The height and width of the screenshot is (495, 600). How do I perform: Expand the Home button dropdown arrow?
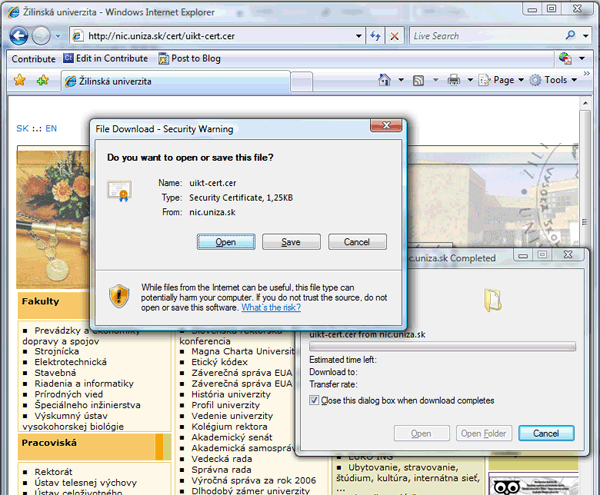click(x=401, y=80)
